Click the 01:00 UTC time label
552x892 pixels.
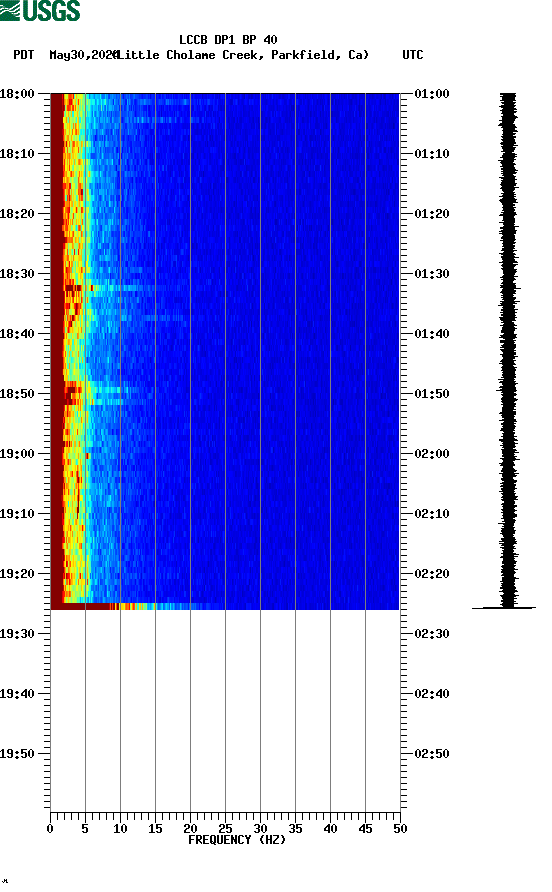tap(432, 94)
